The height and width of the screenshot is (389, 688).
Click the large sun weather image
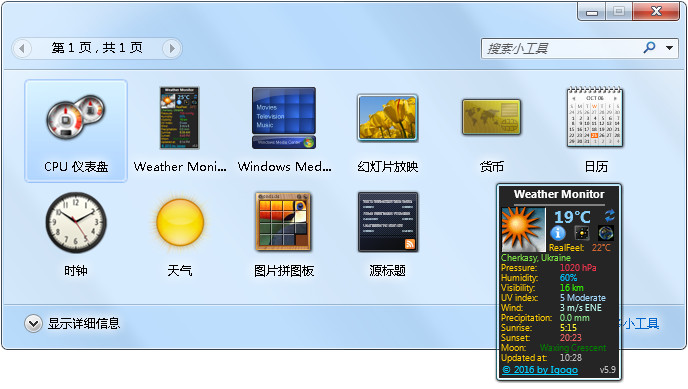(523, 229)
